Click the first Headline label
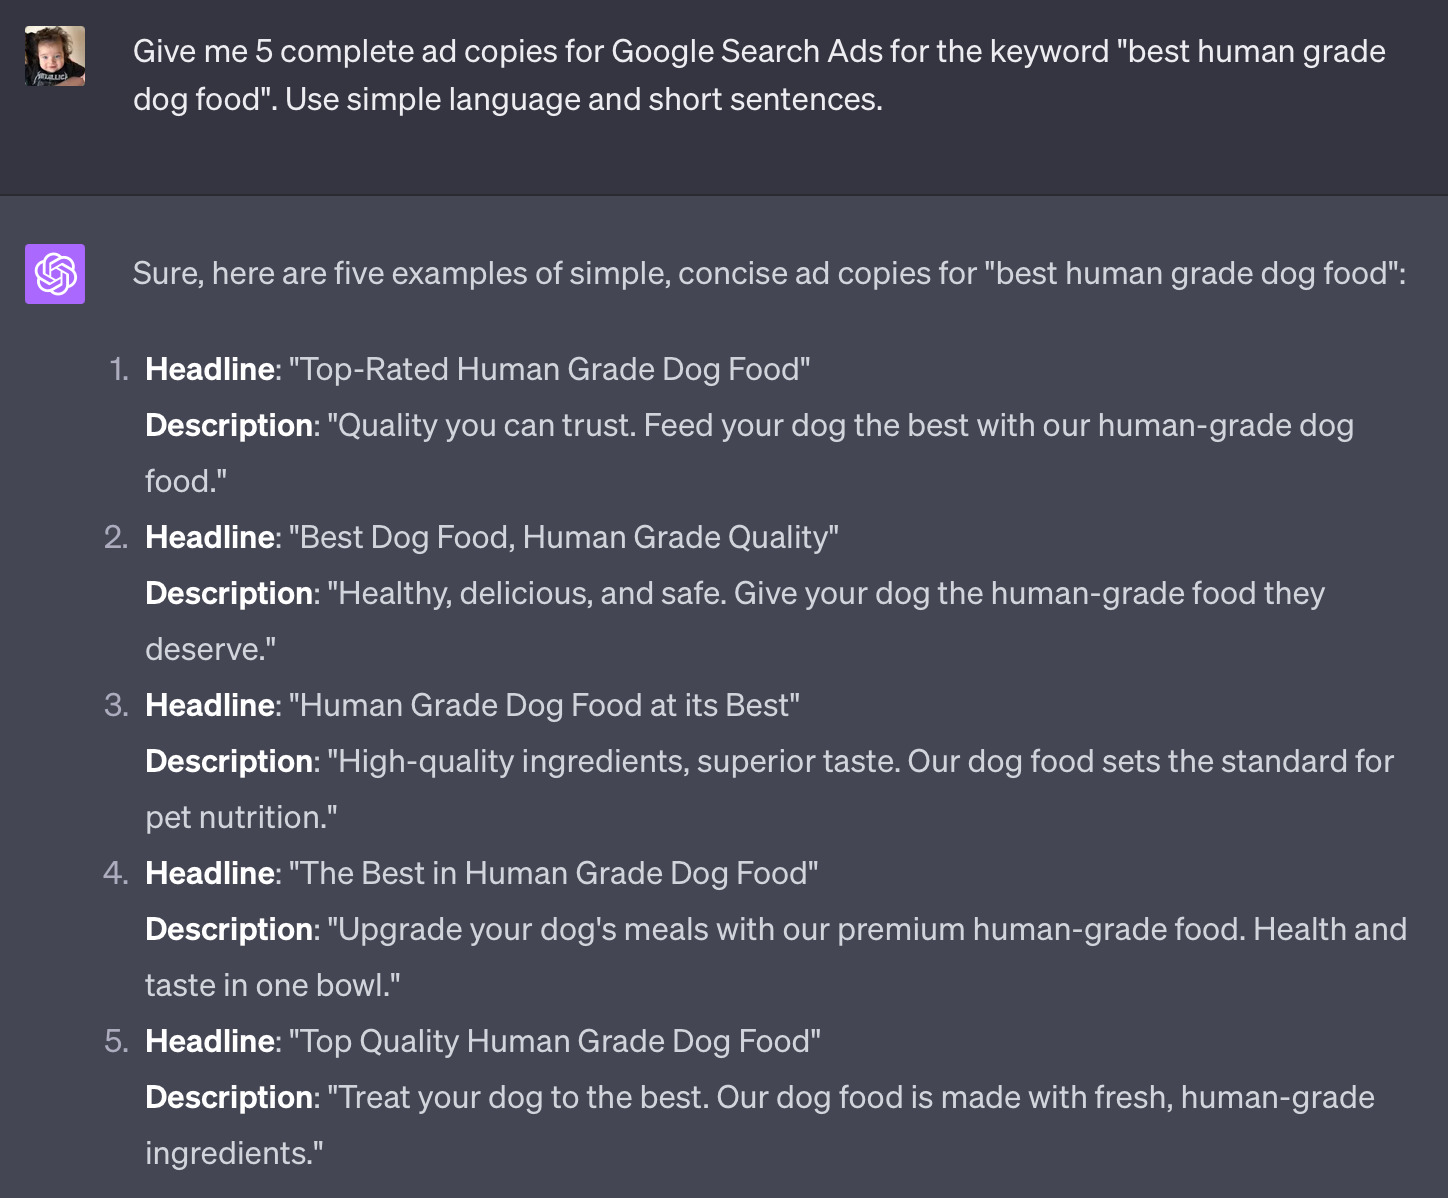1448x1198 pixels. pyautogui.click(x=210, y=369)
